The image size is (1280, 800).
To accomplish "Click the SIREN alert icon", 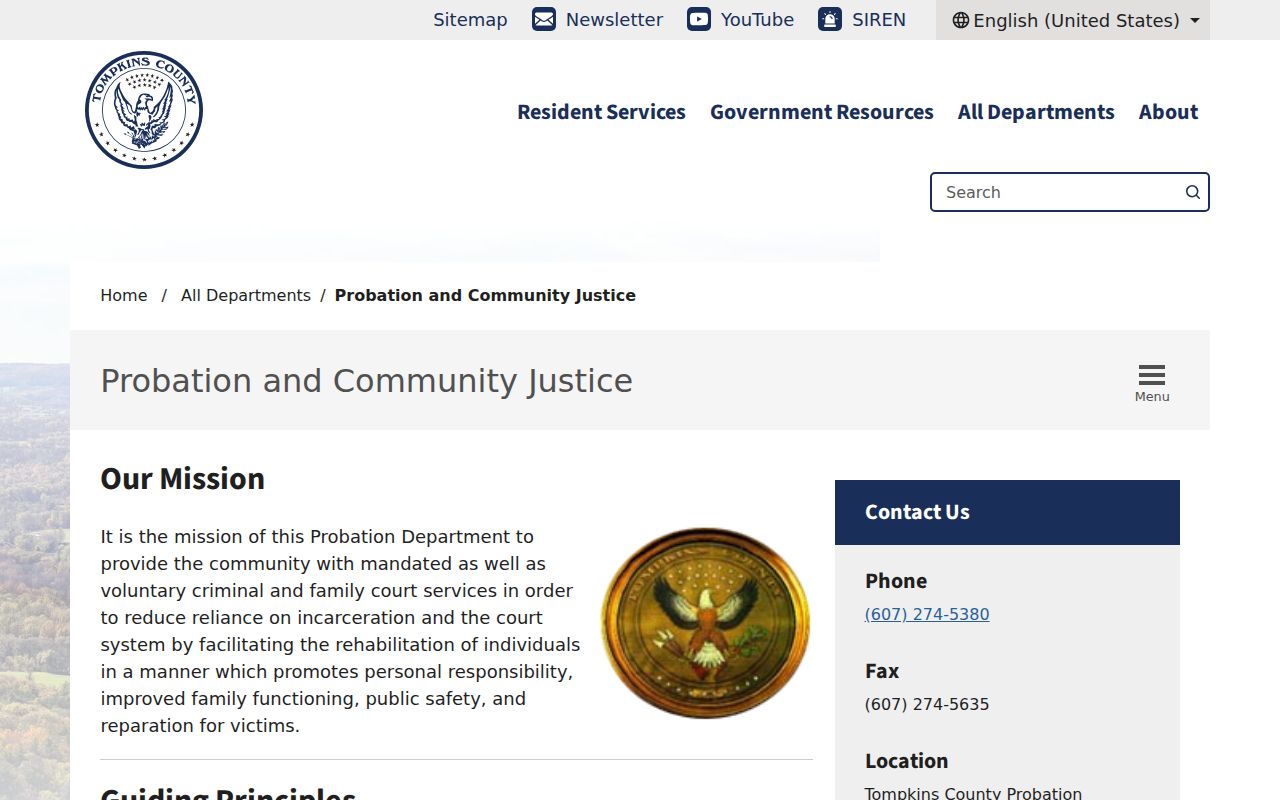I will point(830,19).
